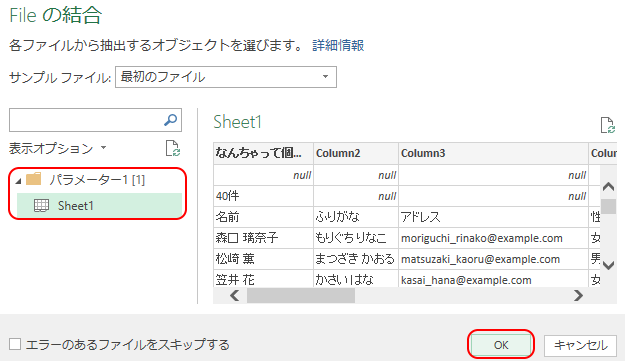Image resolution: width=625 pixels, height=361 pixels.
Task: Click matsuzaki_kaoru@example.com cell
Action: click(493, 259)
